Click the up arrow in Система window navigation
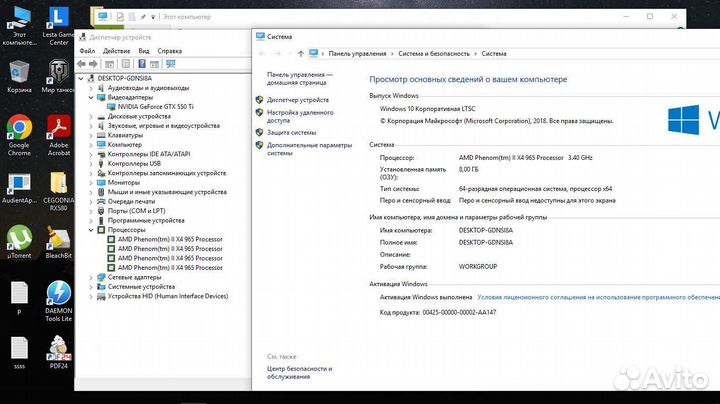Image resolution: width=720 pixels, height=404 pixels. click(301, 54)
